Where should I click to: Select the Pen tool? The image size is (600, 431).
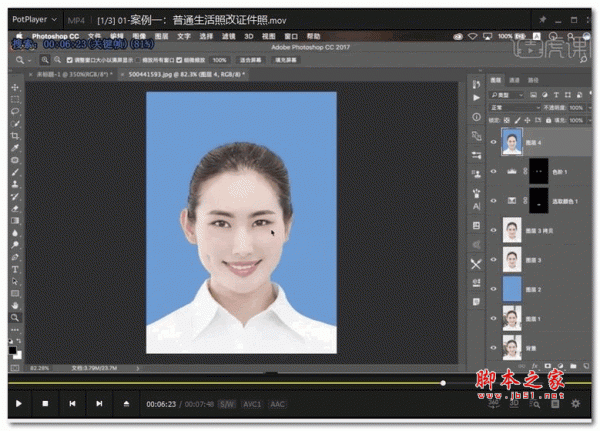click(15, 257)
